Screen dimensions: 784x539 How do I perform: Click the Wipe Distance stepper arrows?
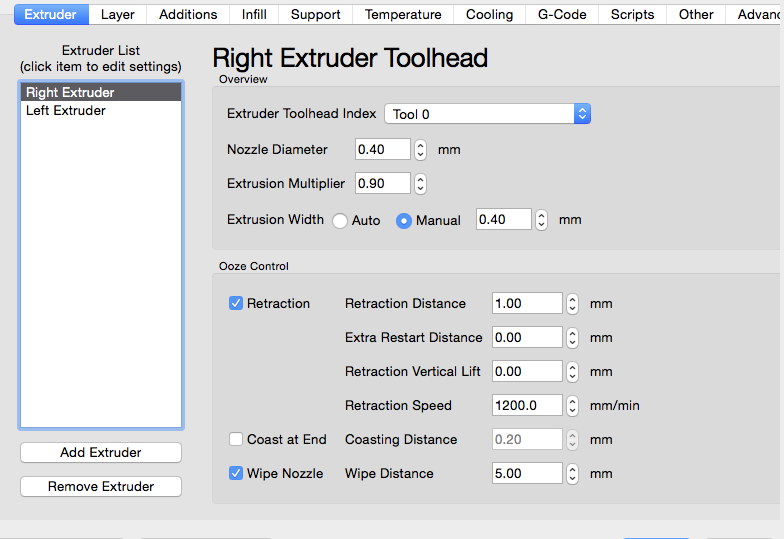coord(573,474)
